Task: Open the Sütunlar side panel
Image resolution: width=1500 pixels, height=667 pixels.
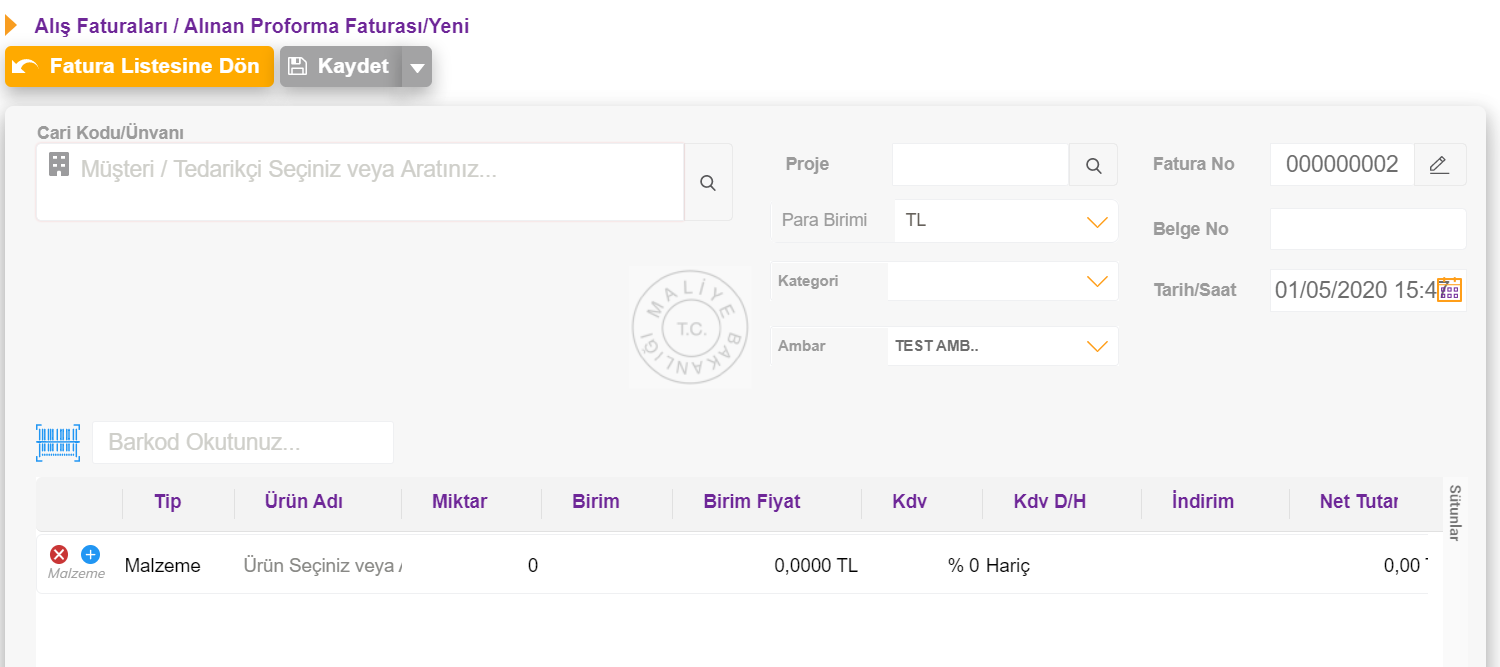Action: (x=1455, y=513)
